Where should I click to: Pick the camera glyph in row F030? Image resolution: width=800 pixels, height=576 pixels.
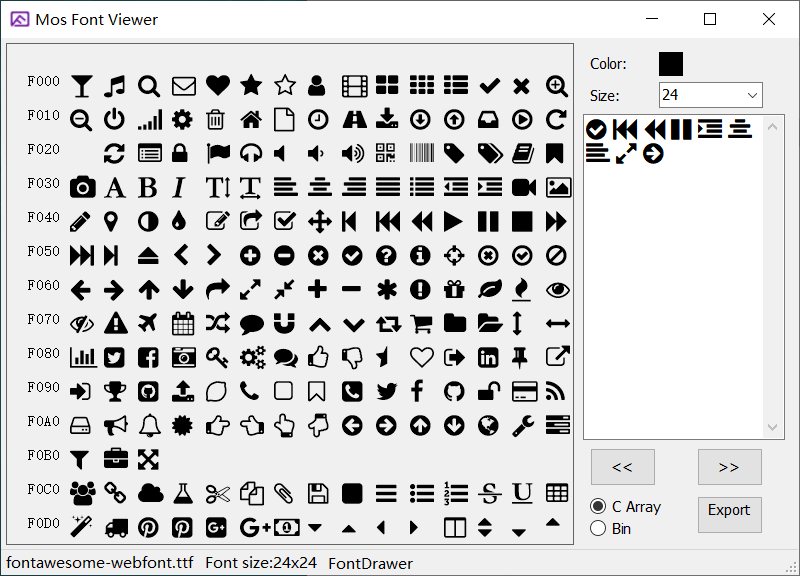pyautogui.click(x=82, y=187)
